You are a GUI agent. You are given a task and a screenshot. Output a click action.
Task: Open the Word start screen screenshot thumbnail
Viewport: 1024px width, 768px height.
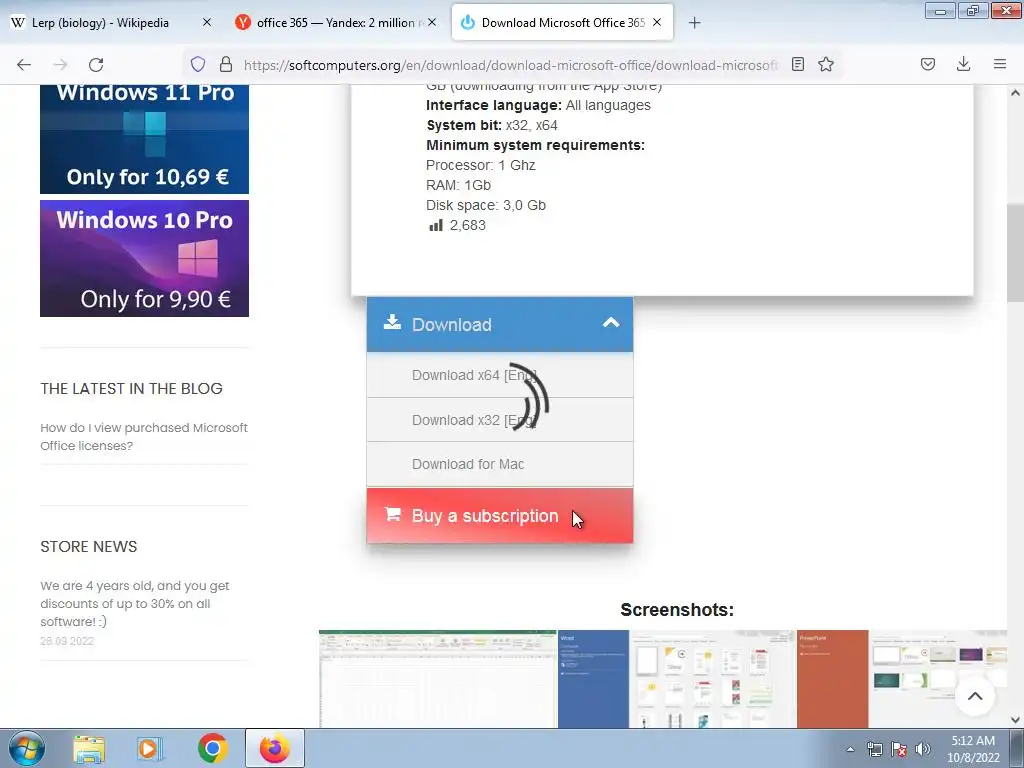pos(677,679)
